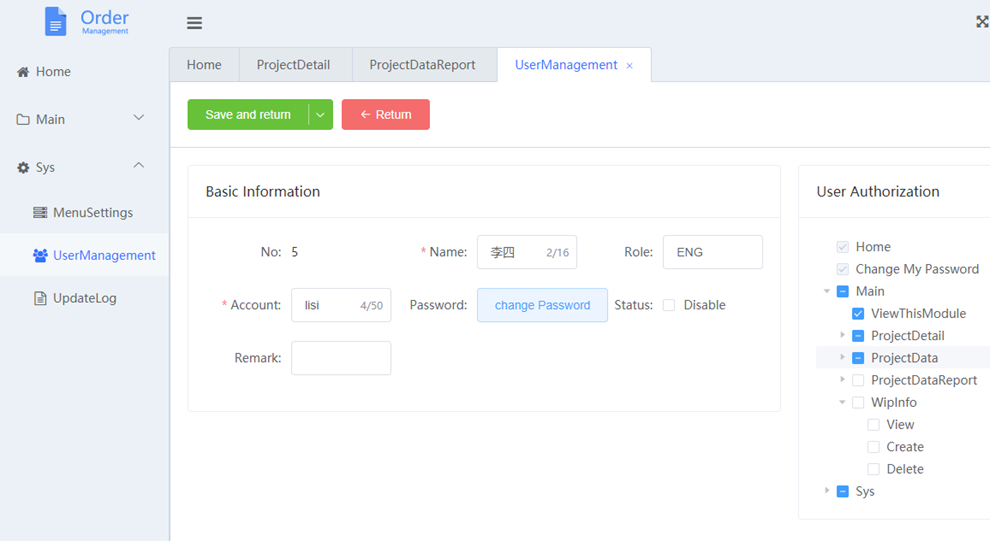Toggle the Disable status checkbox
This screenshot has width=990, height=541.
[669, 306]
